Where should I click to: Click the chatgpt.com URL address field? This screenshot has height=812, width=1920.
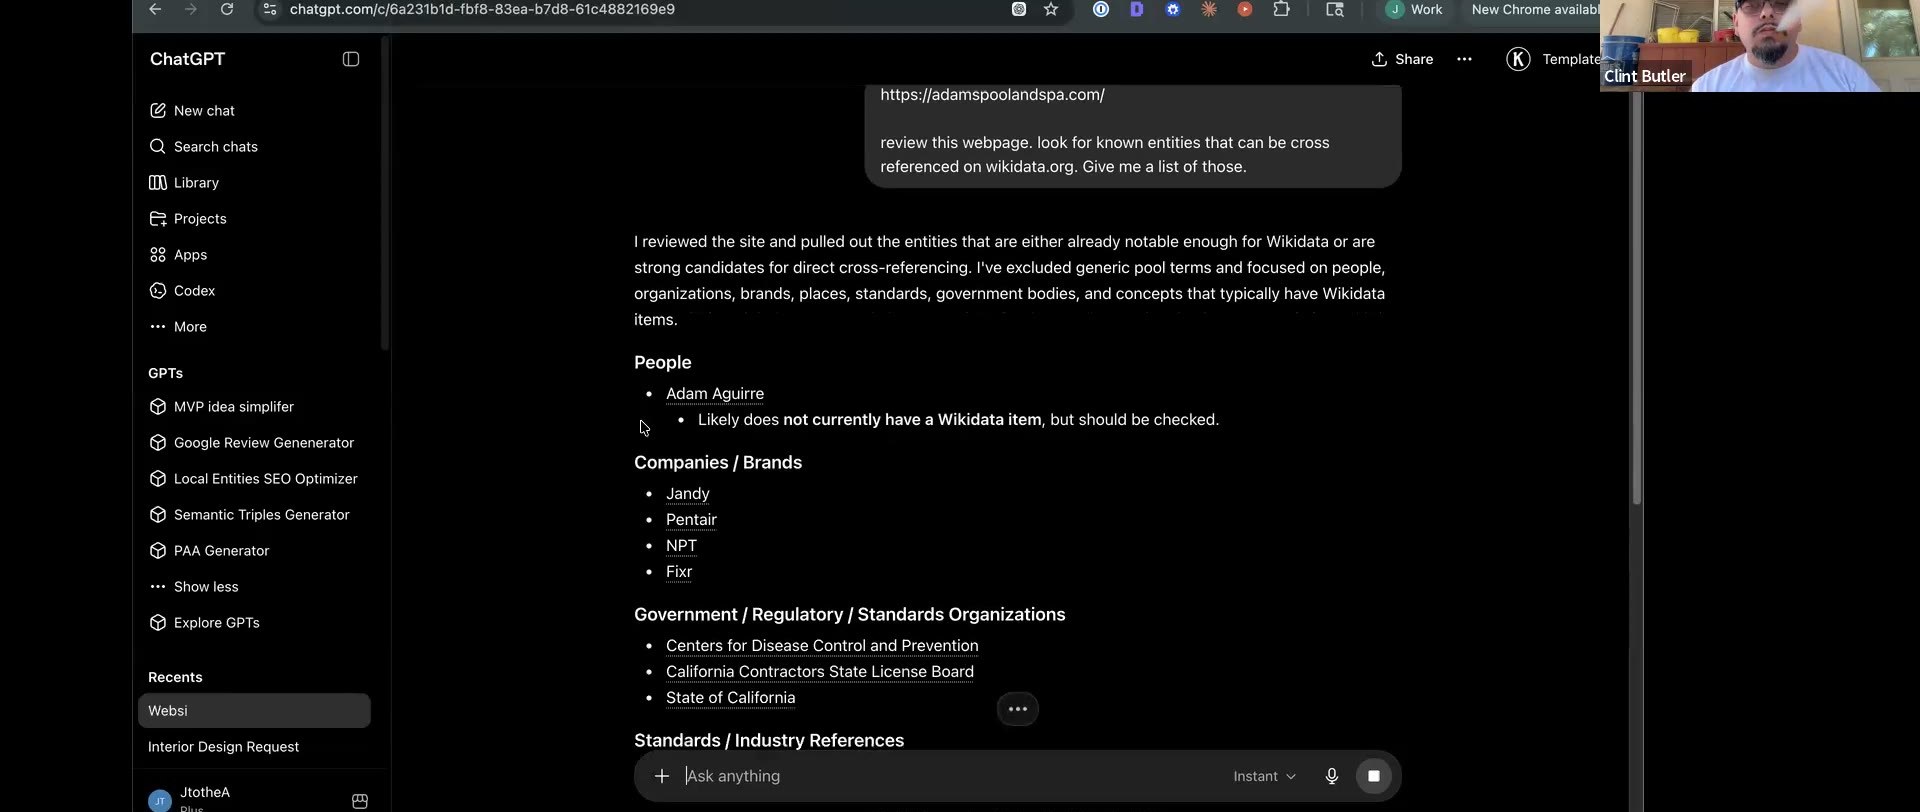point(482,9)
